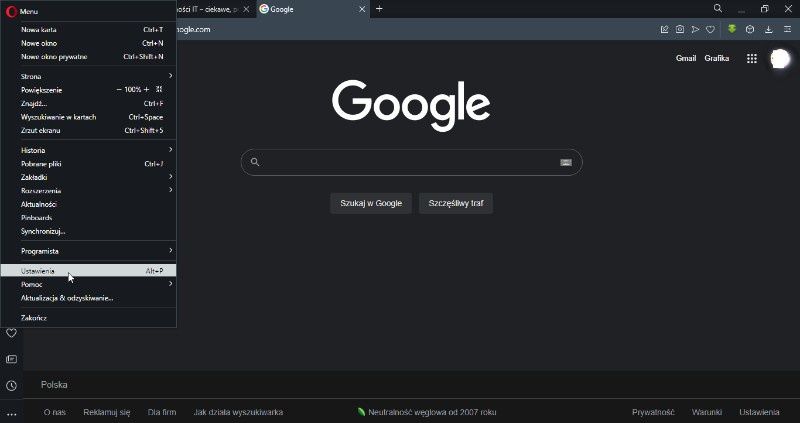Toggle fullscreen icon next to zoom
The height and width of the screenshot is (423, 800).
tap(159, 89)
